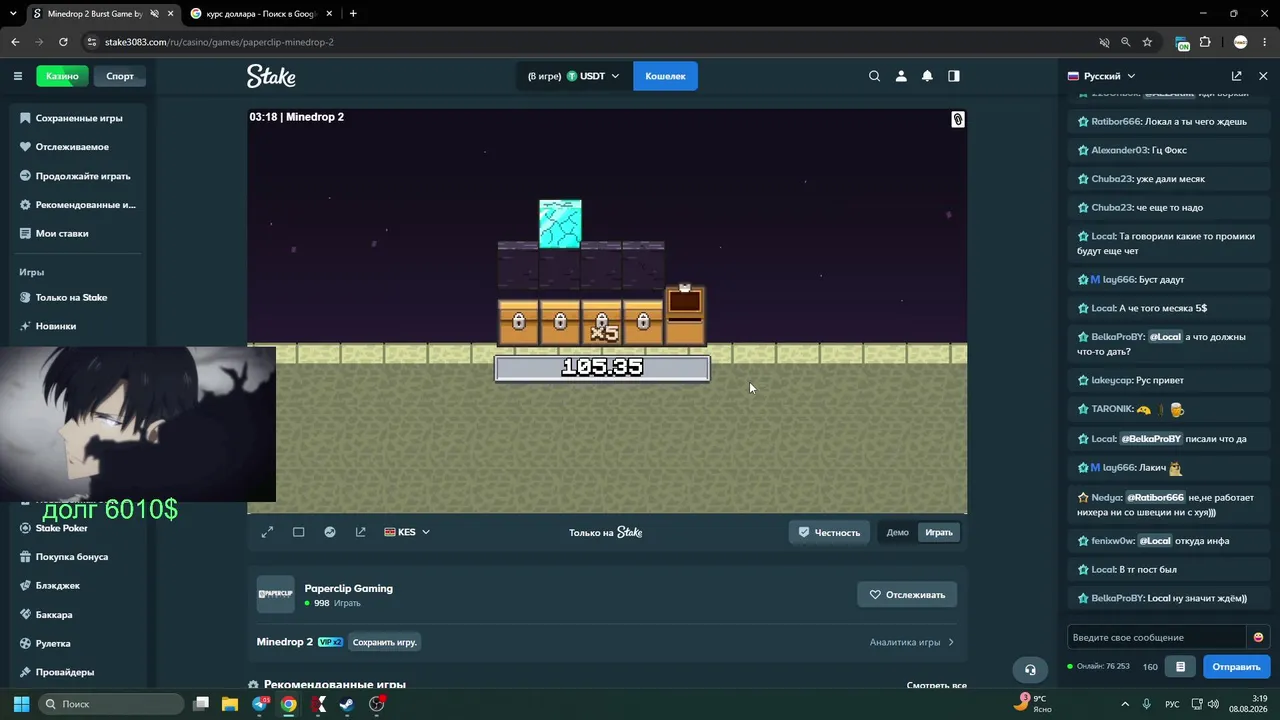The width and height of the screenshot is (1280, 720).
Task: Open Chrome's page zoom magnifier icon
Action: click(x=1126, y=42)
